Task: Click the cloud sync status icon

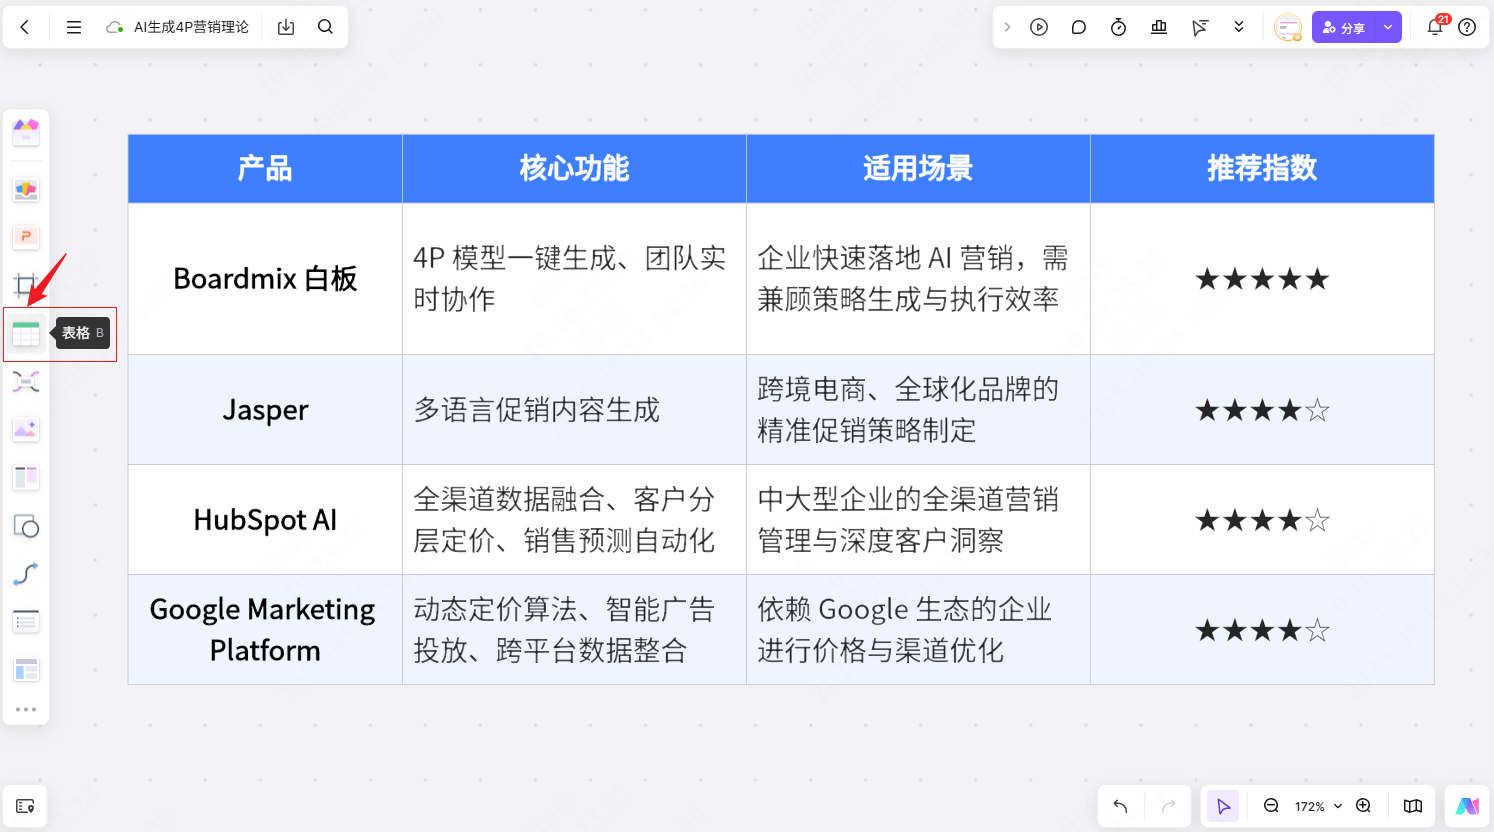Action: point(115,27)
